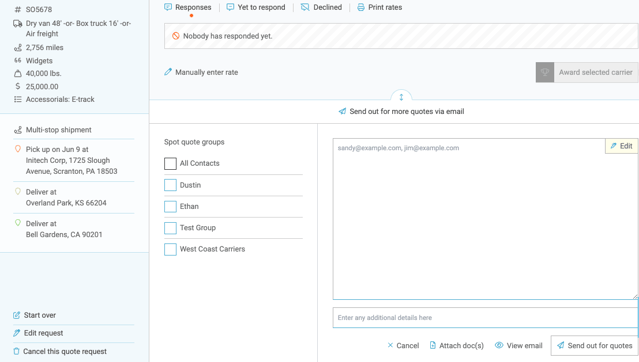The width and height of the screenshot is (639, 362).
Task: Click the list icon beside Accessorials
Action: click(18, 99)
